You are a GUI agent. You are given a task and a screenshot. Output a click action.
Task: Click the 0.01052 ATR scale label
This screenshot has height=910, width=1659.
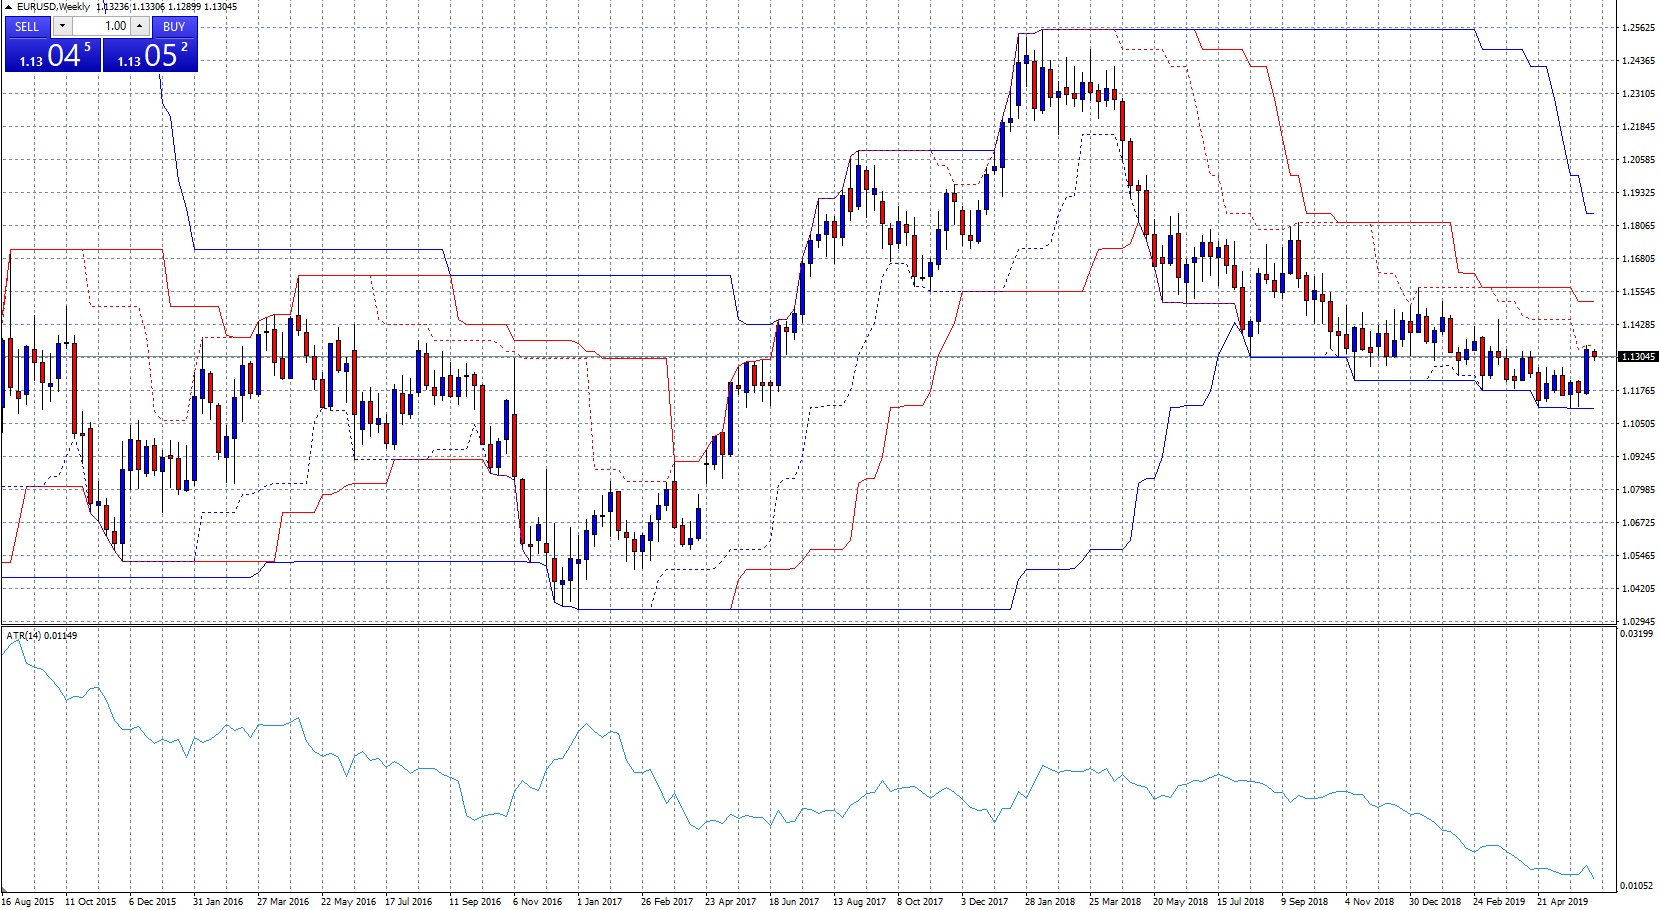pyautogui.click(x=1637, y=886)
